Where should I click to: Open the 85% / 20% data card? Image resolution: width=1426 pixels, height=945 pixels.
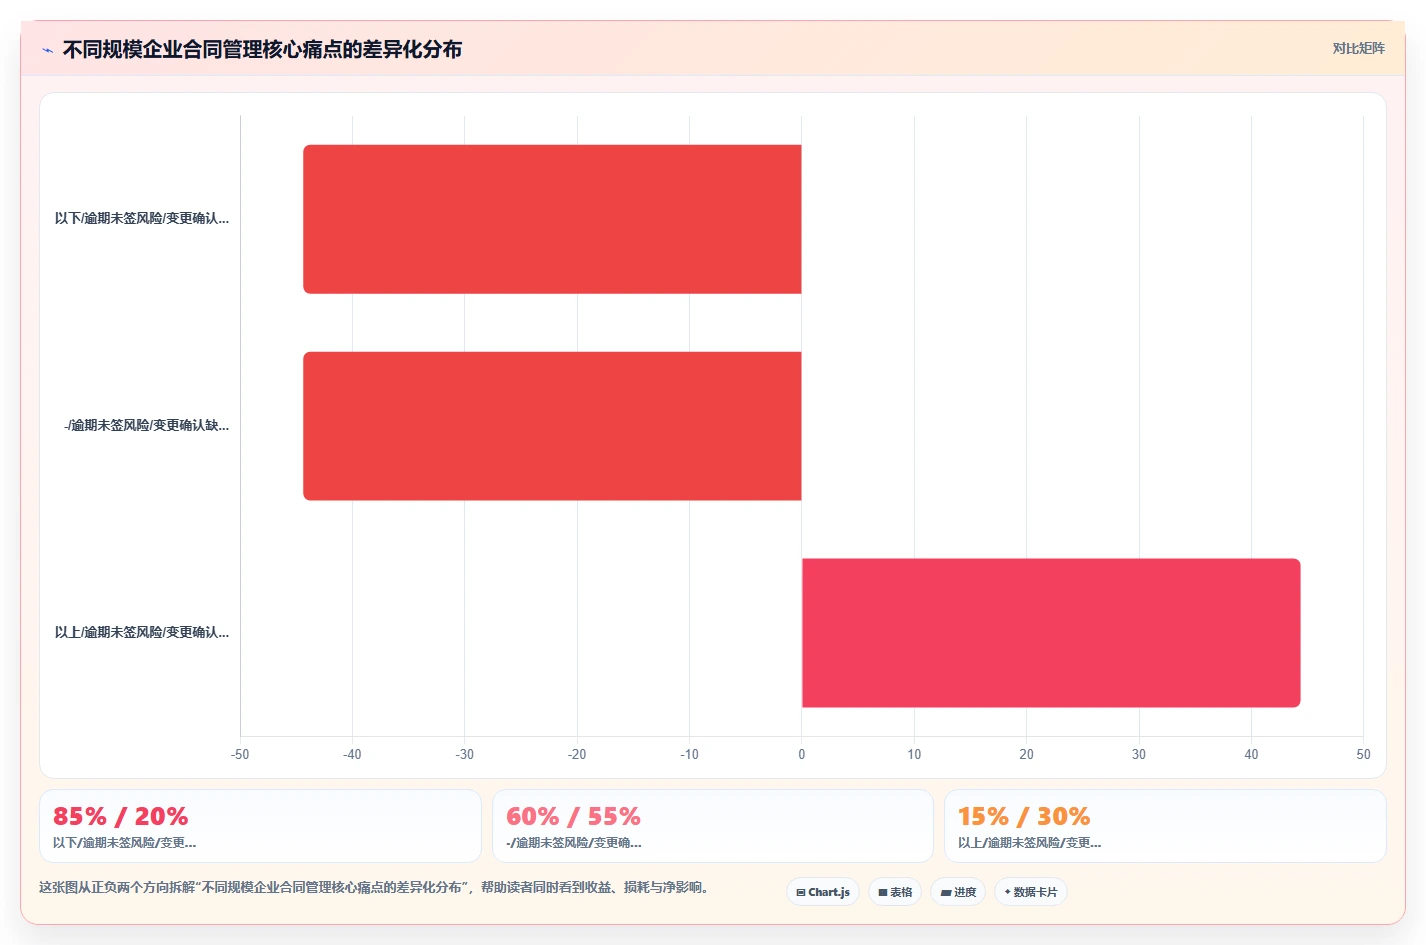[260, 826]
